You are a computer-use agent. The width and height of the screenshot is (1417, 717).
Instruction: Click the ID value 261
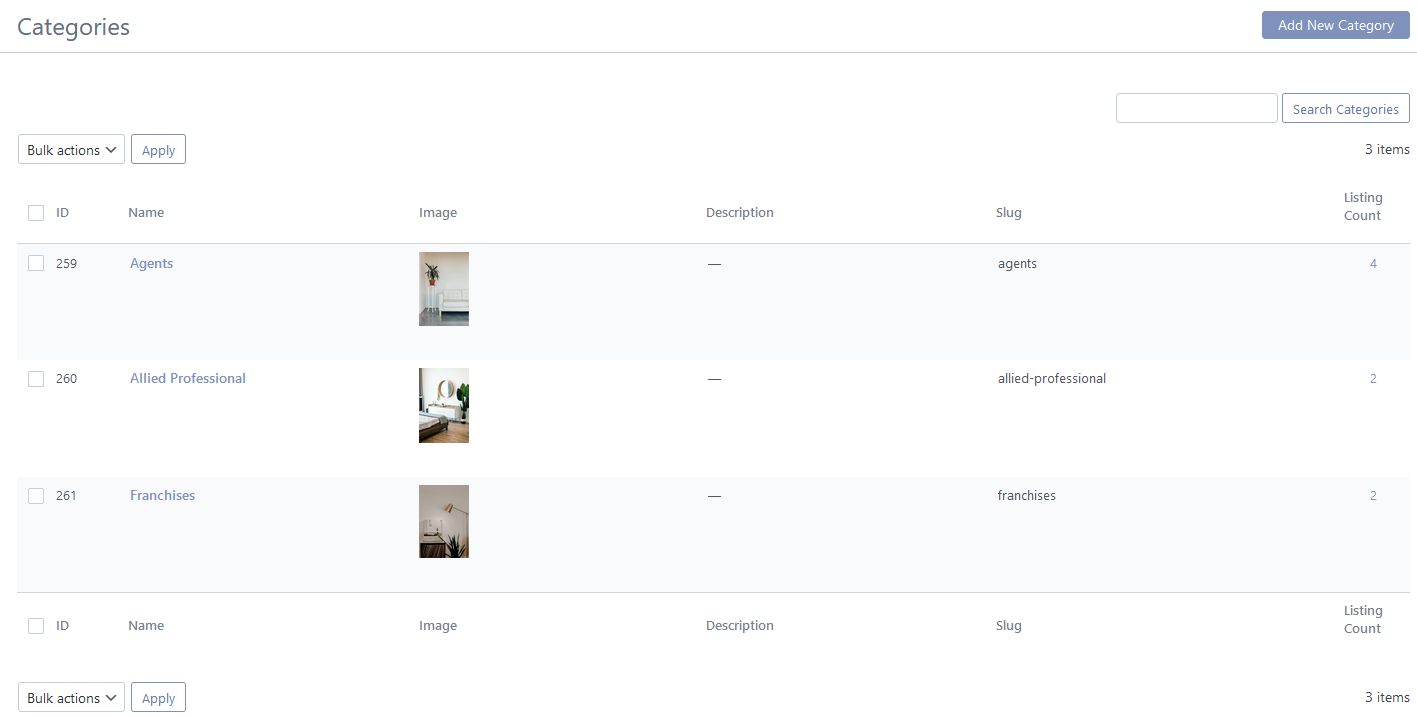point(66,496)
